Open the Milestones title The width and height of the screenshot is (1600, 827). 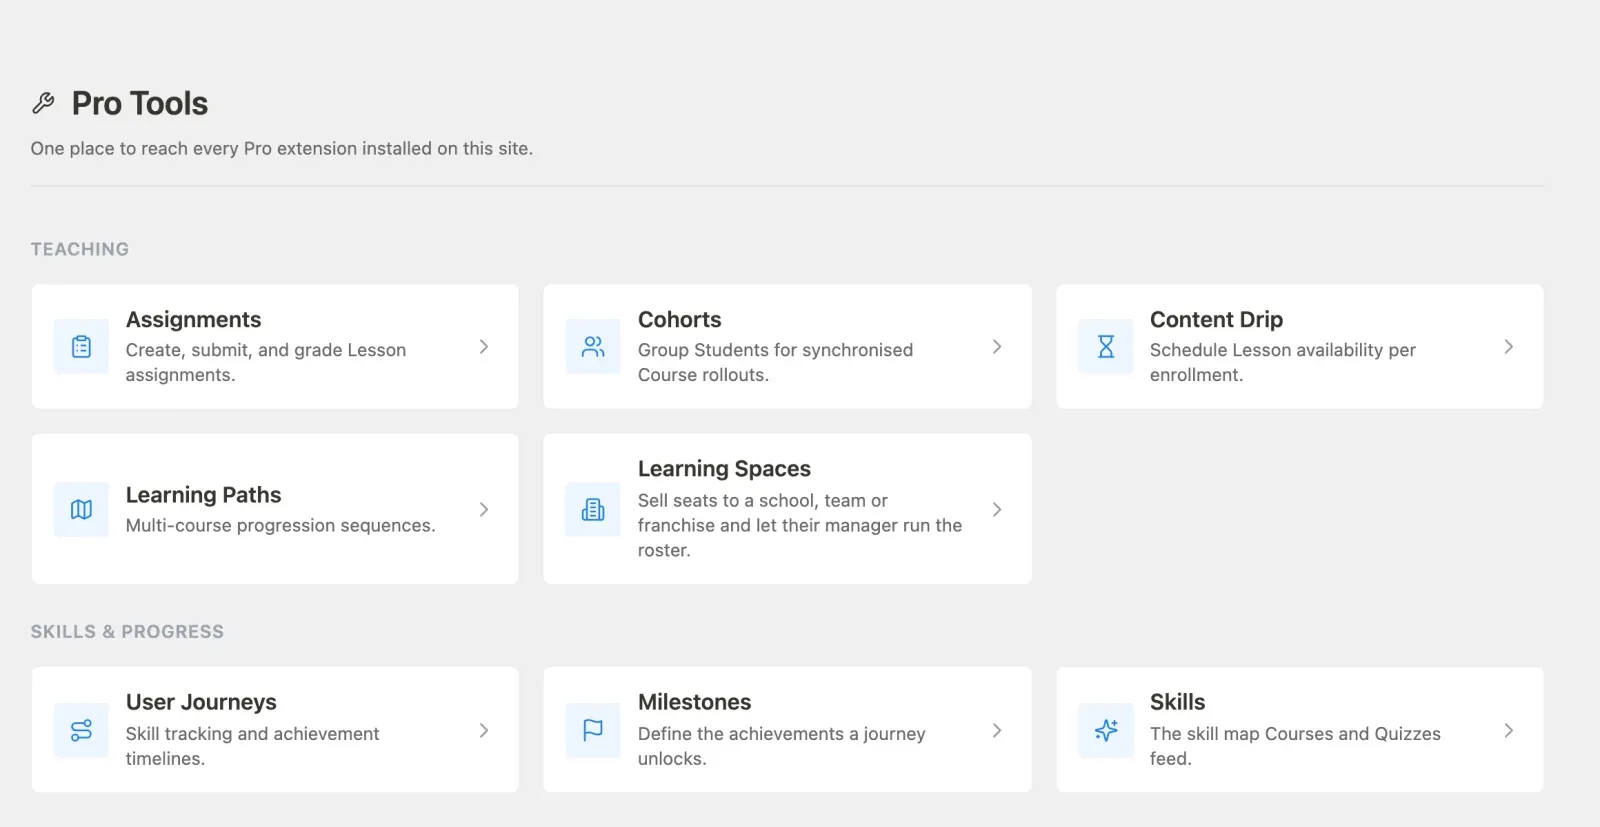tap(694, 702)
